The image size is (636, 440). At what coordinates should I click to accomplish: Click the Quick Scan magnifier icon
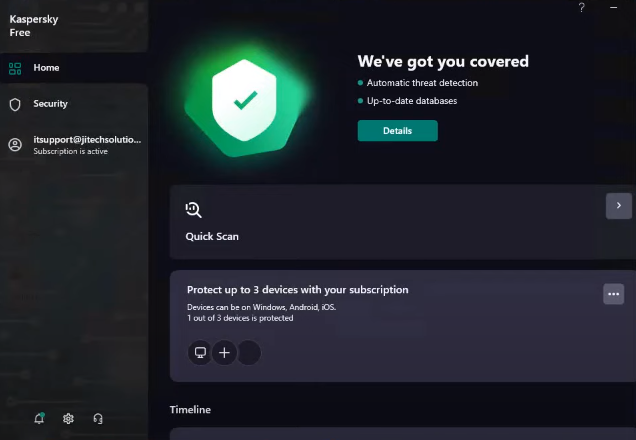point(194,209)
